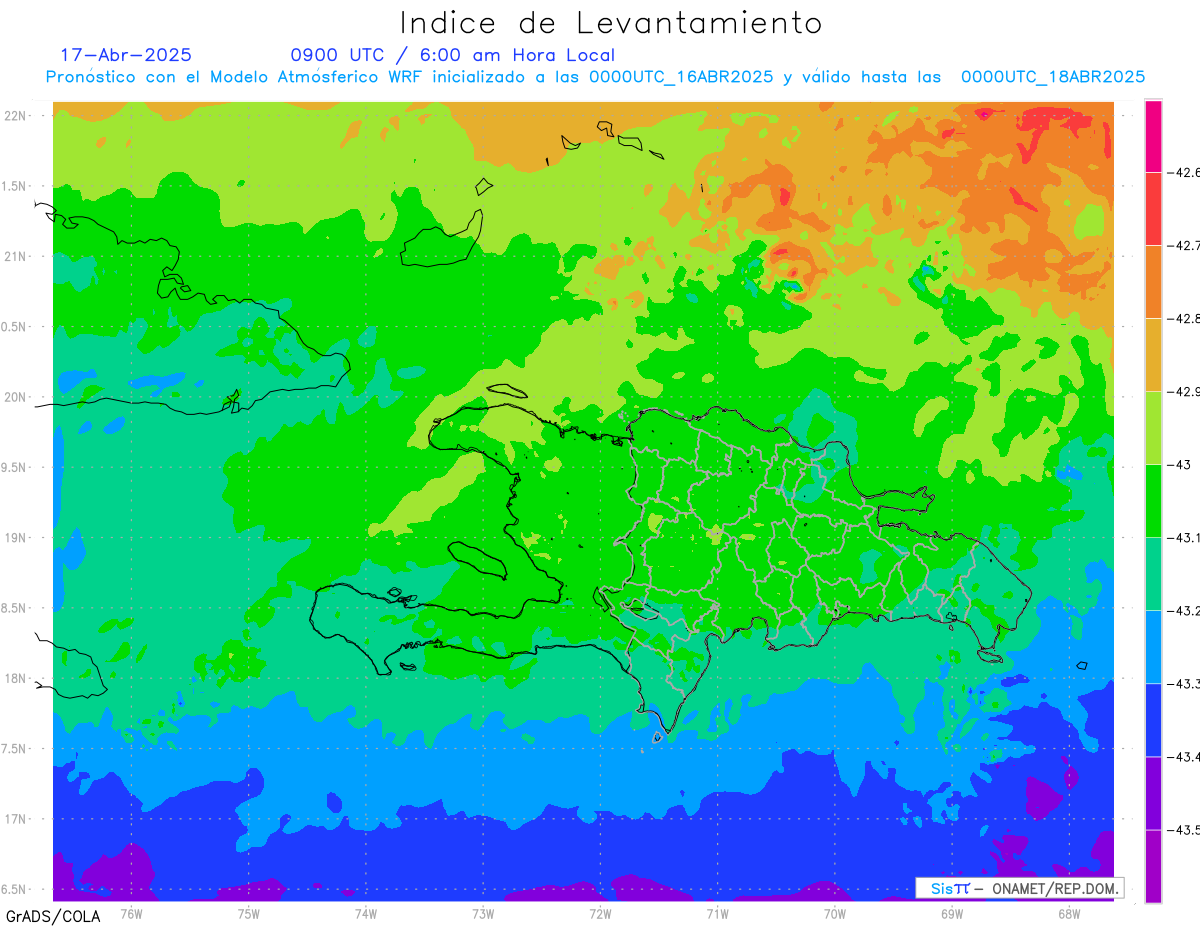Screen dimensions: 1200x927
Task: Click the 72W longitude label
Action: pyautogui.click(x=600, y=912)
